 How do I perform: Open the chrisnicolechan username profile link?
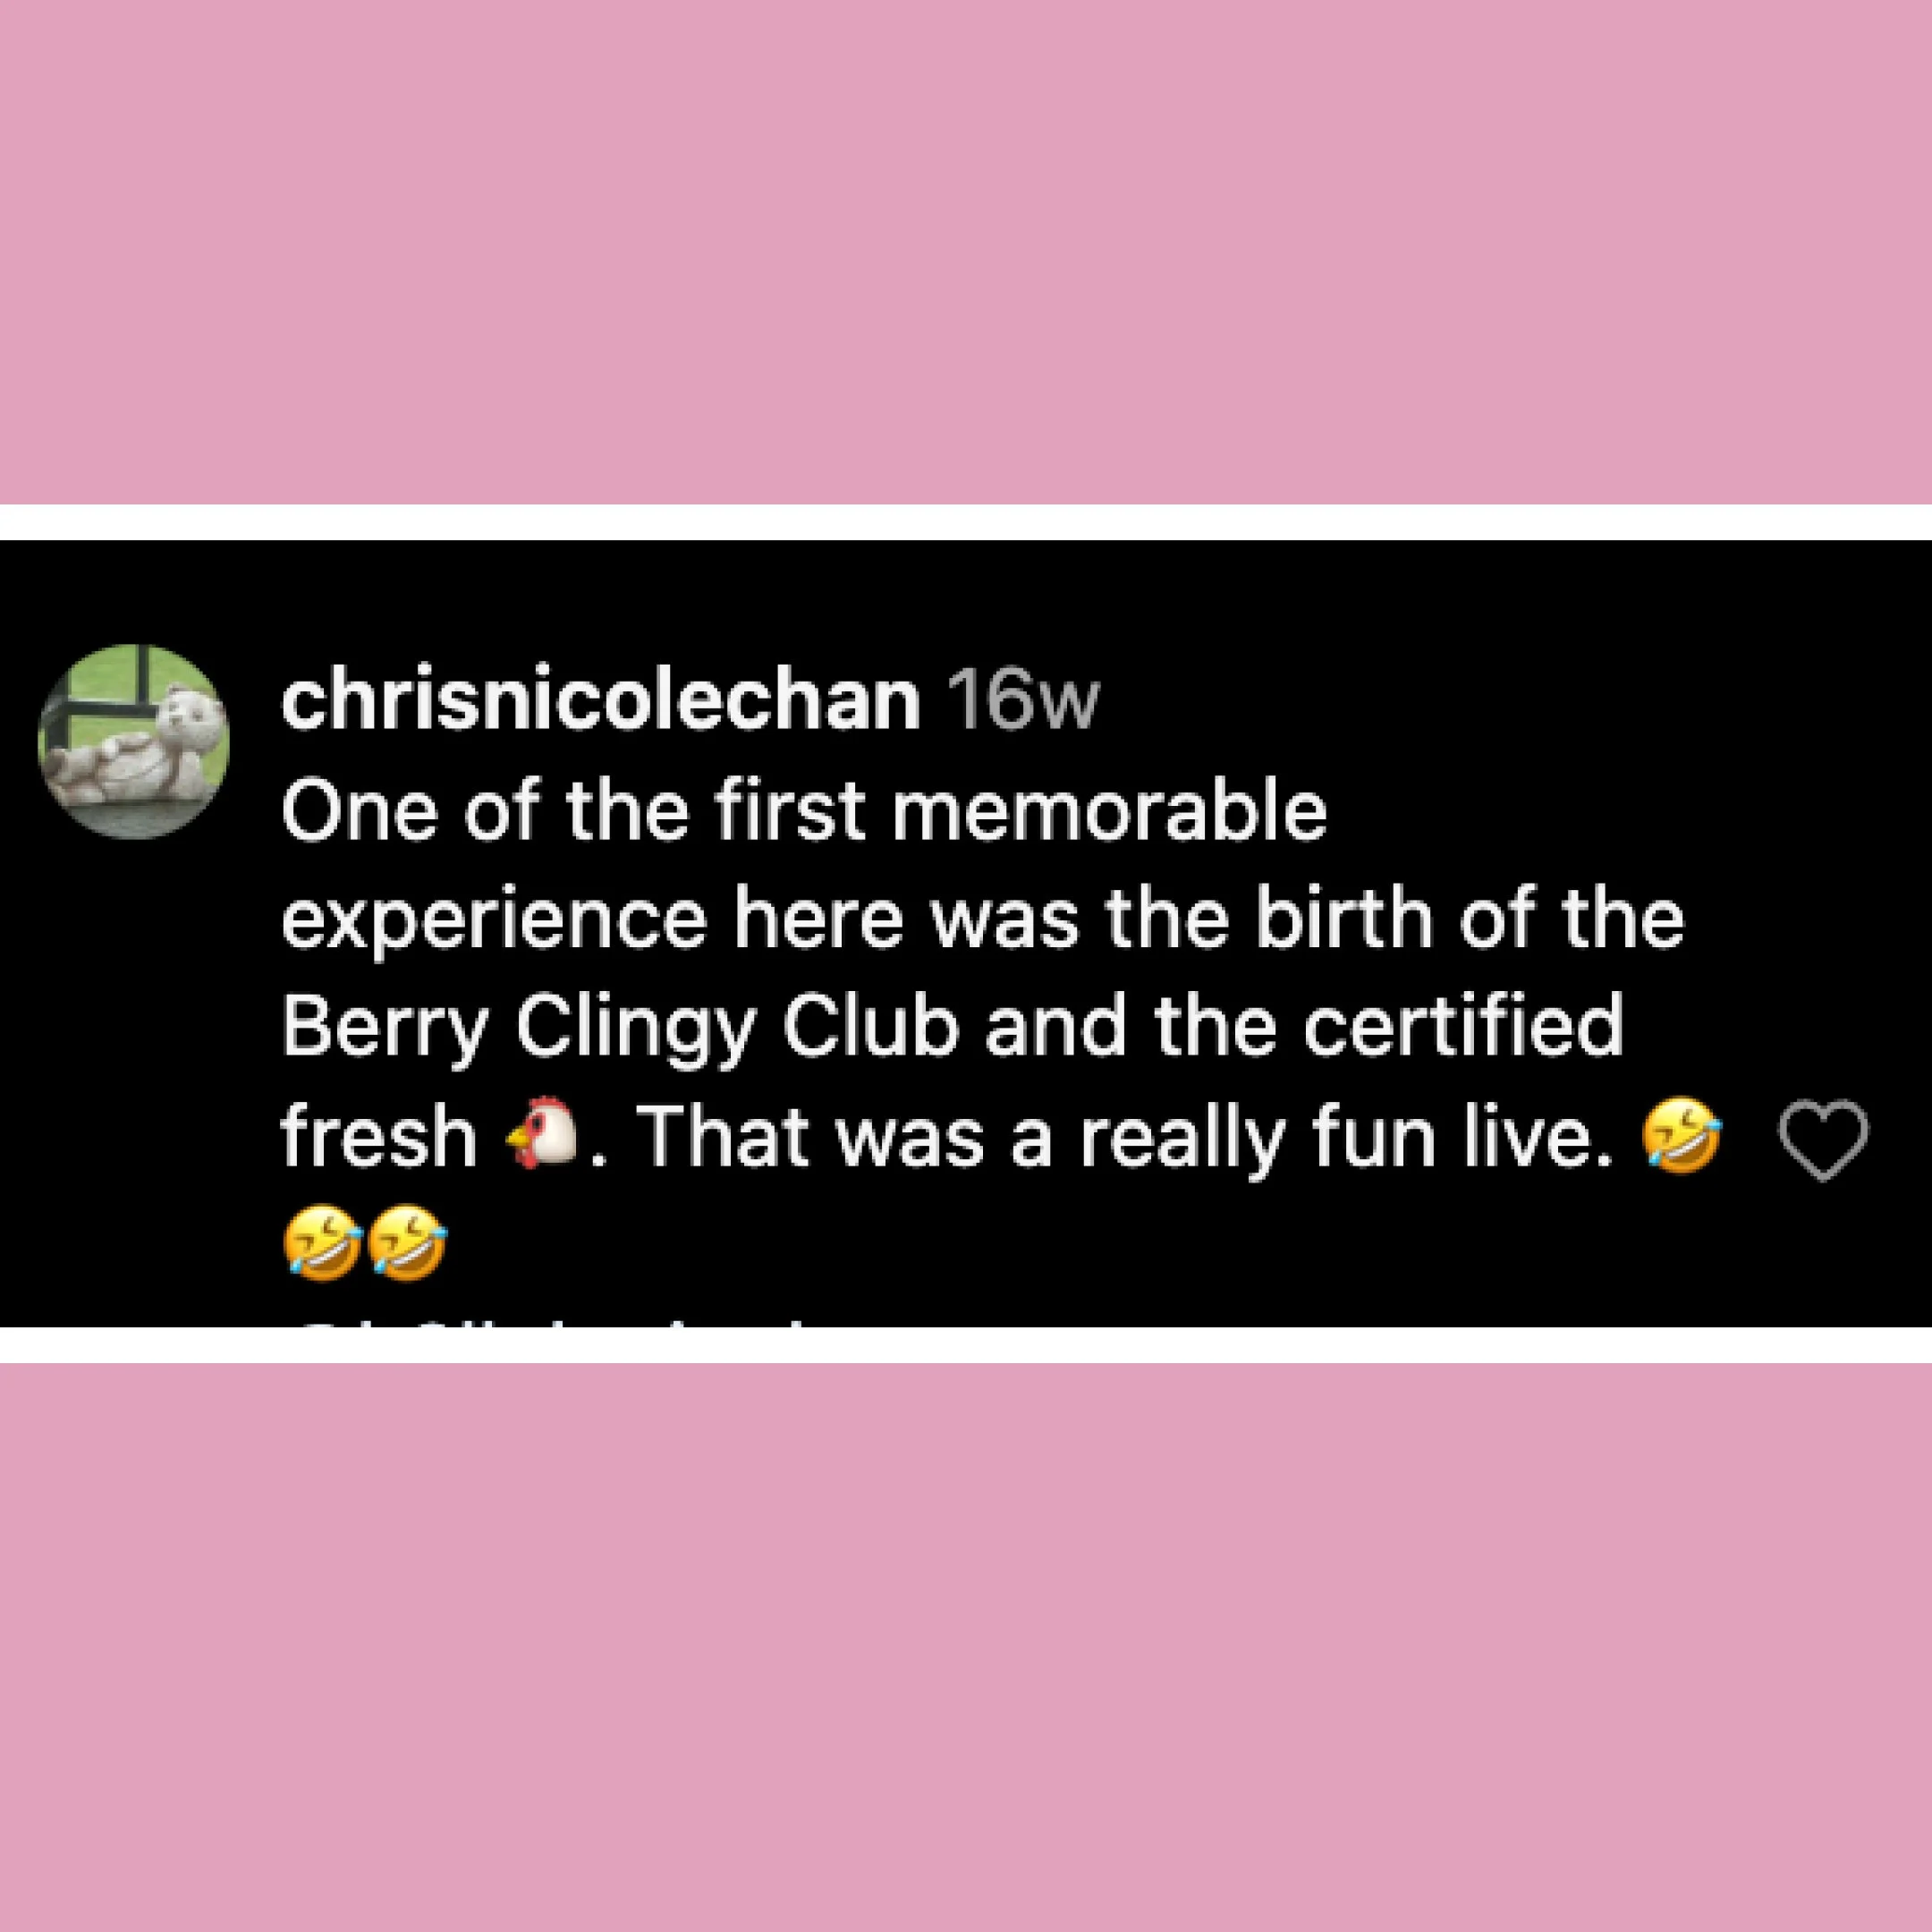[600, 701]
